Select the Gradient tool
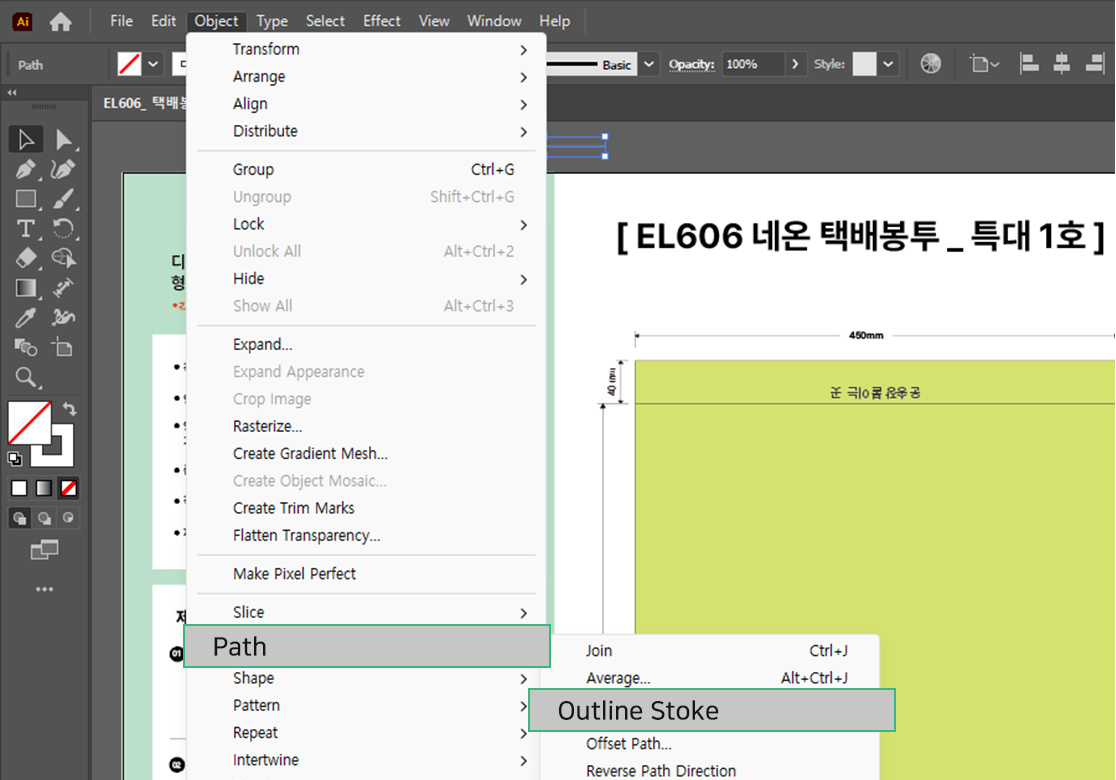 pyautogui.click(x=26, y=288)
